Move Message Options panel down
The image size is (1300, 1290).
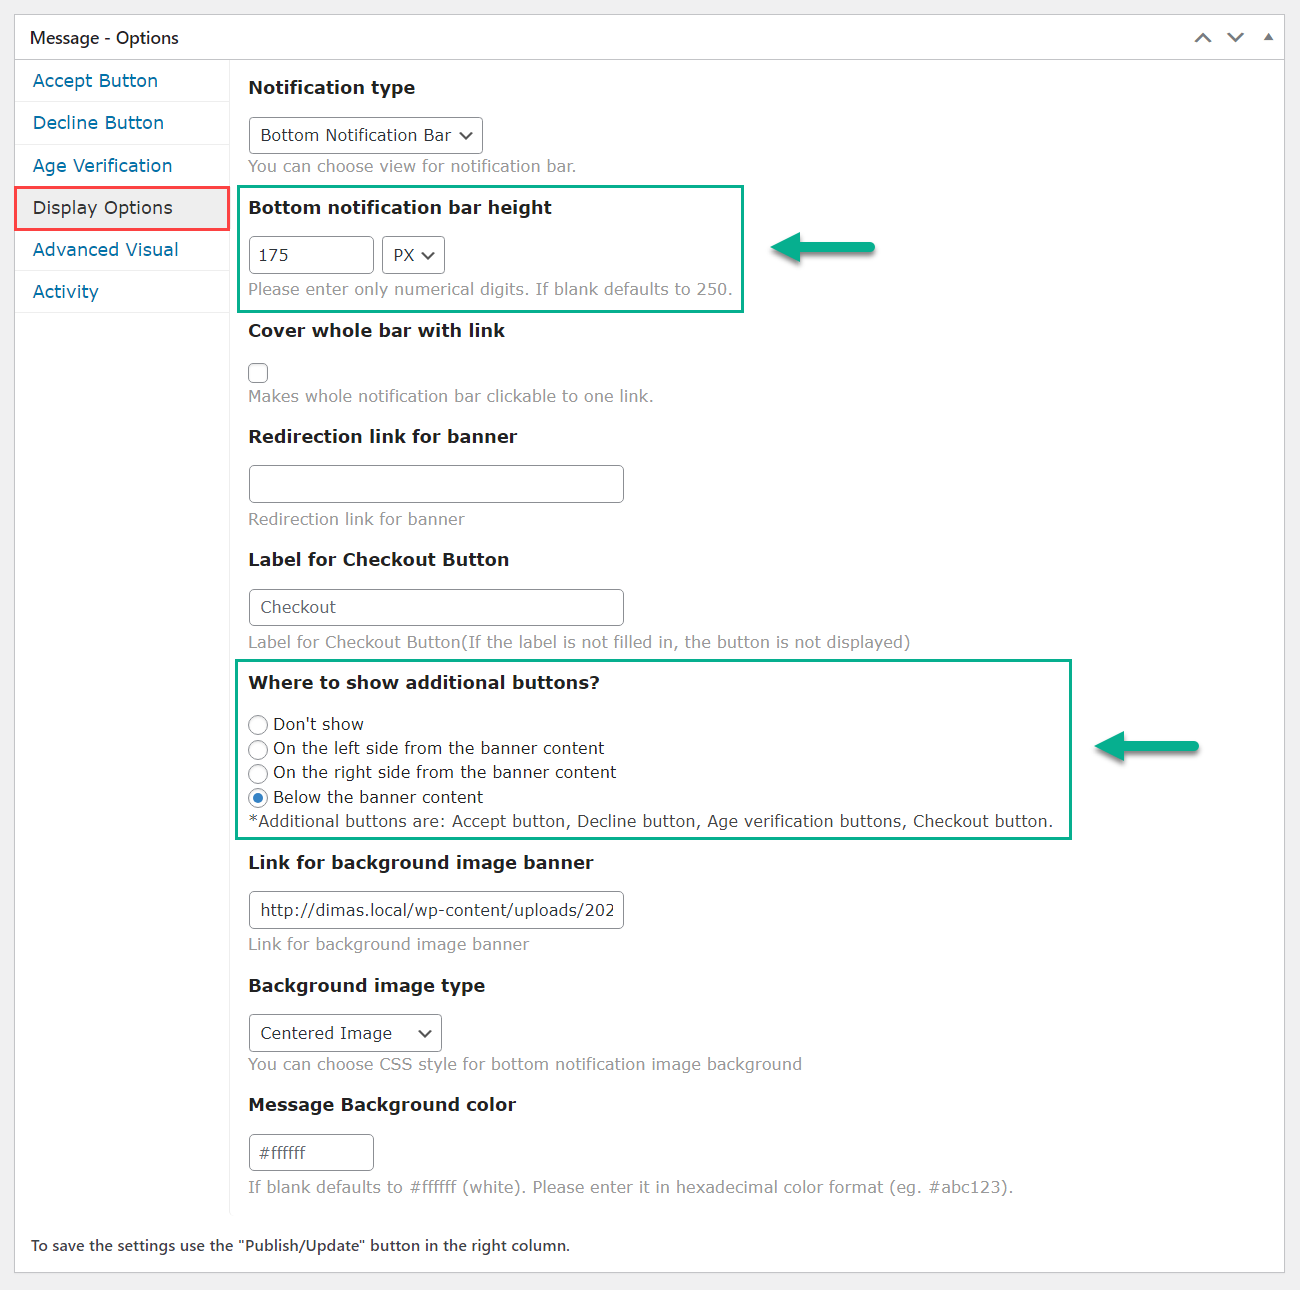(1236, 38)
